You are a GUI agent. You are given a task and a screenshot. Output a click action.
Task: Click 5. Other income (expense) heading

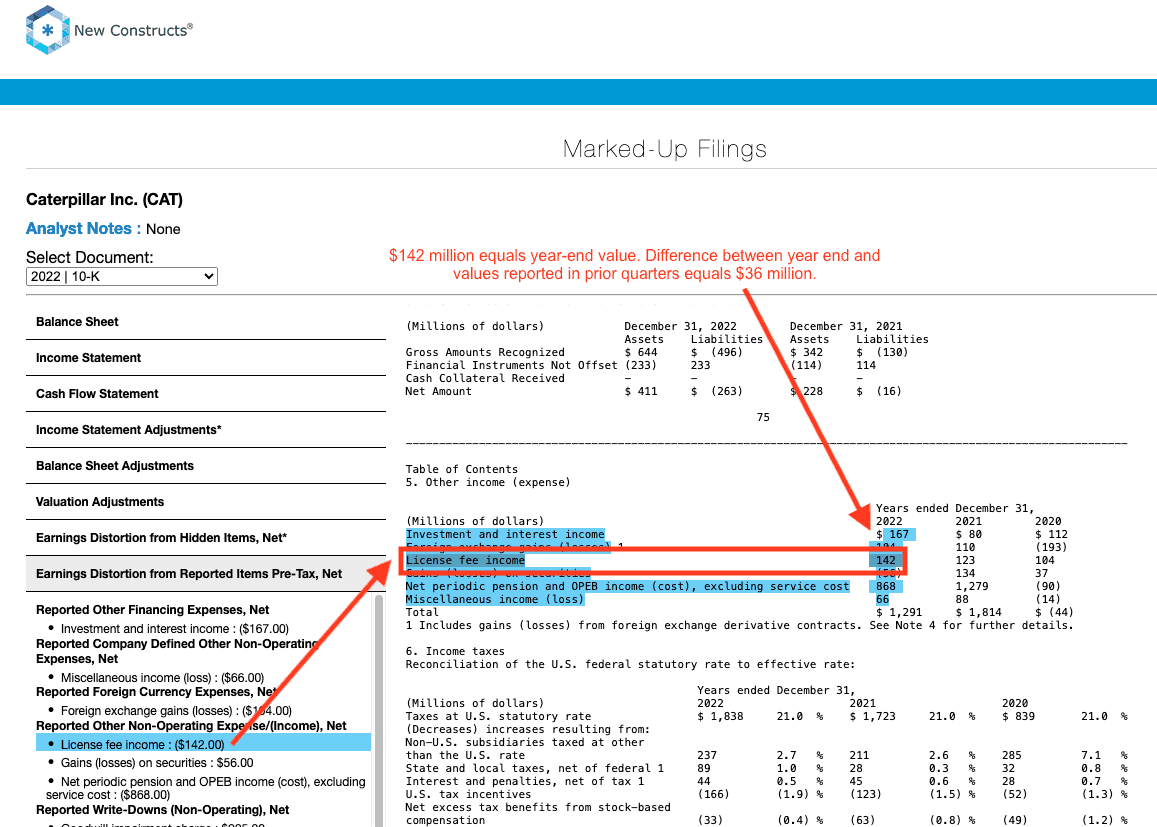click(488, 482)
